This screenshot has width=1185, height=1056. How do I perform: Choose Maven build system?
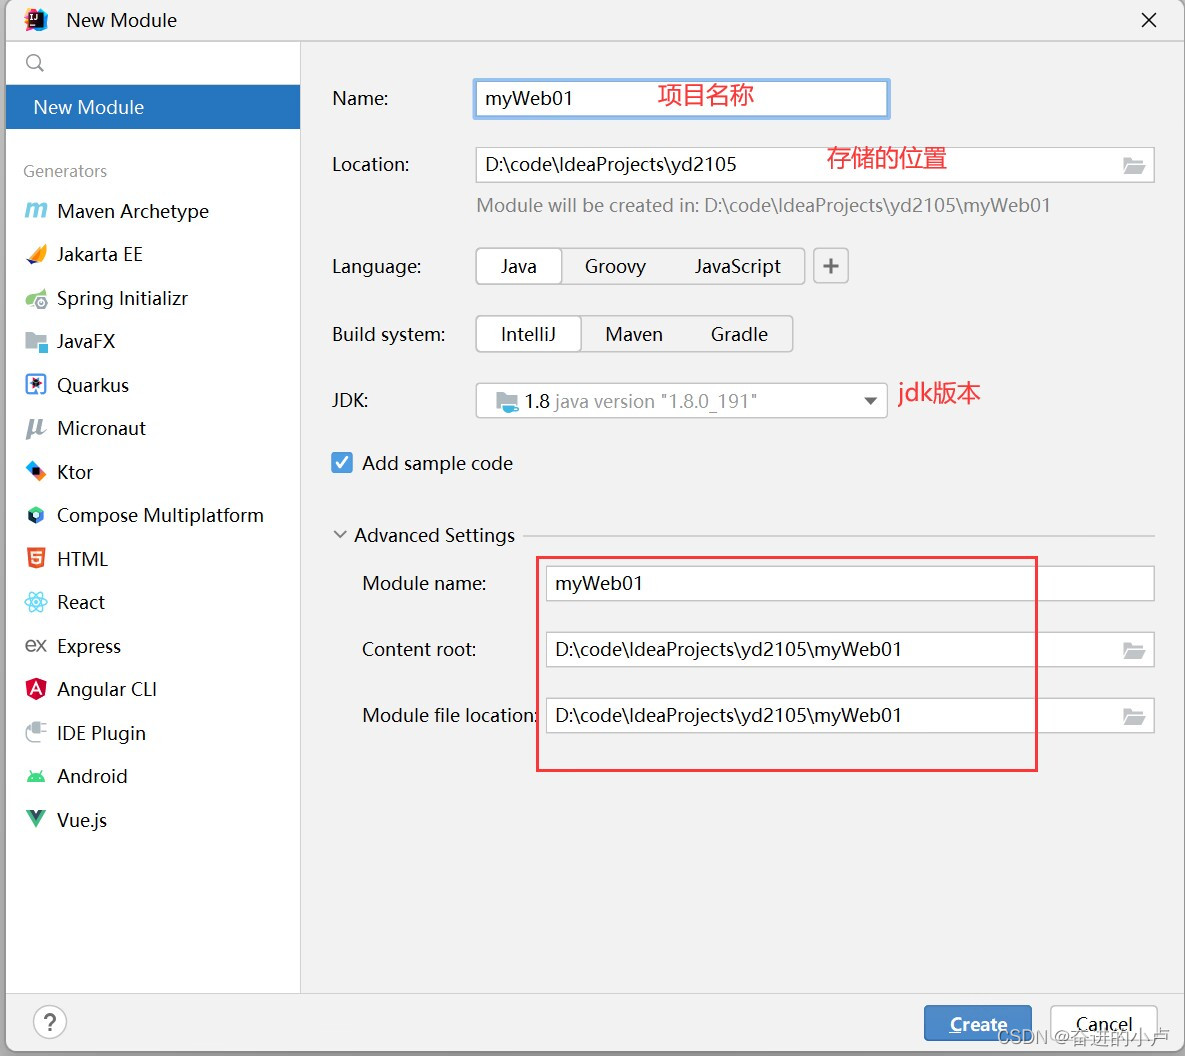click(634, 334)
